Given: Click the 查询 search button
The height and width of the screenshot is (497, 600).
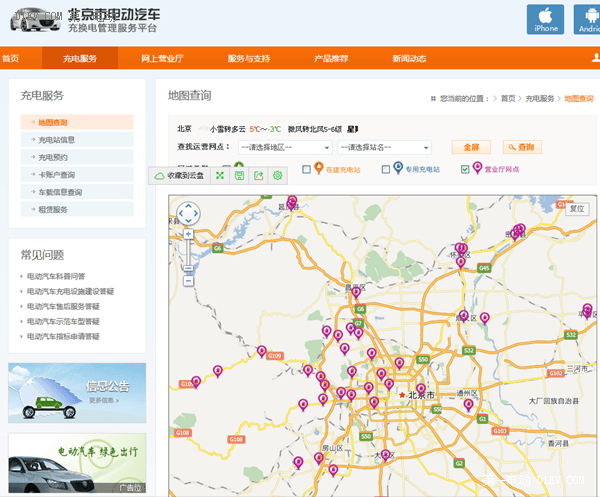Looking at the screenshot, I should pos(522,147).
